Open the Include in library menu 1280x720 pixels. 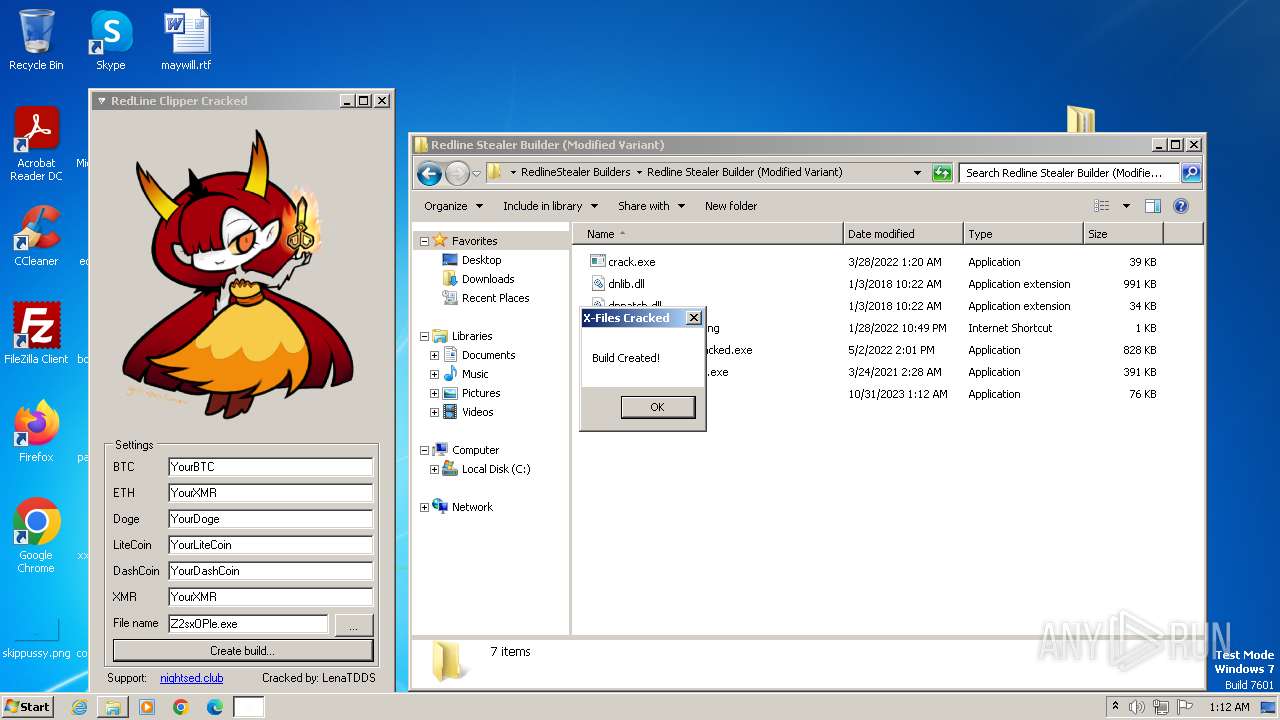pyautogui.click(x=550, y=206)
